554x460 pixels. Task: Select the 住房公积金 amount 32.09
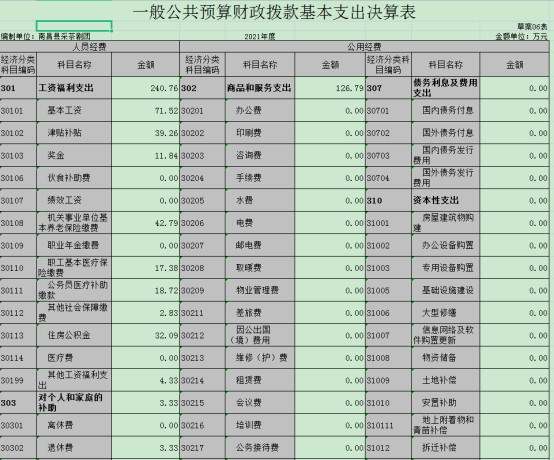[x=146, y=335]
